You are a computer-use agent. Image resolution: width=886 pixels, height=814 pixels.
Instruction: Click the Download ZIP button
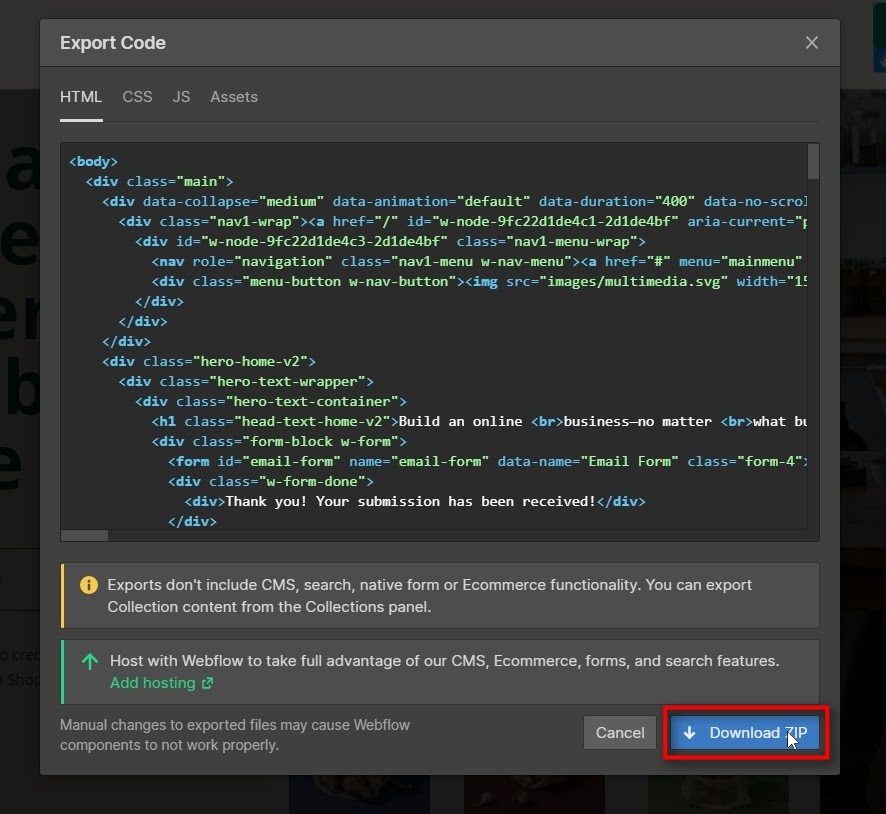click(x=745, y=733)
